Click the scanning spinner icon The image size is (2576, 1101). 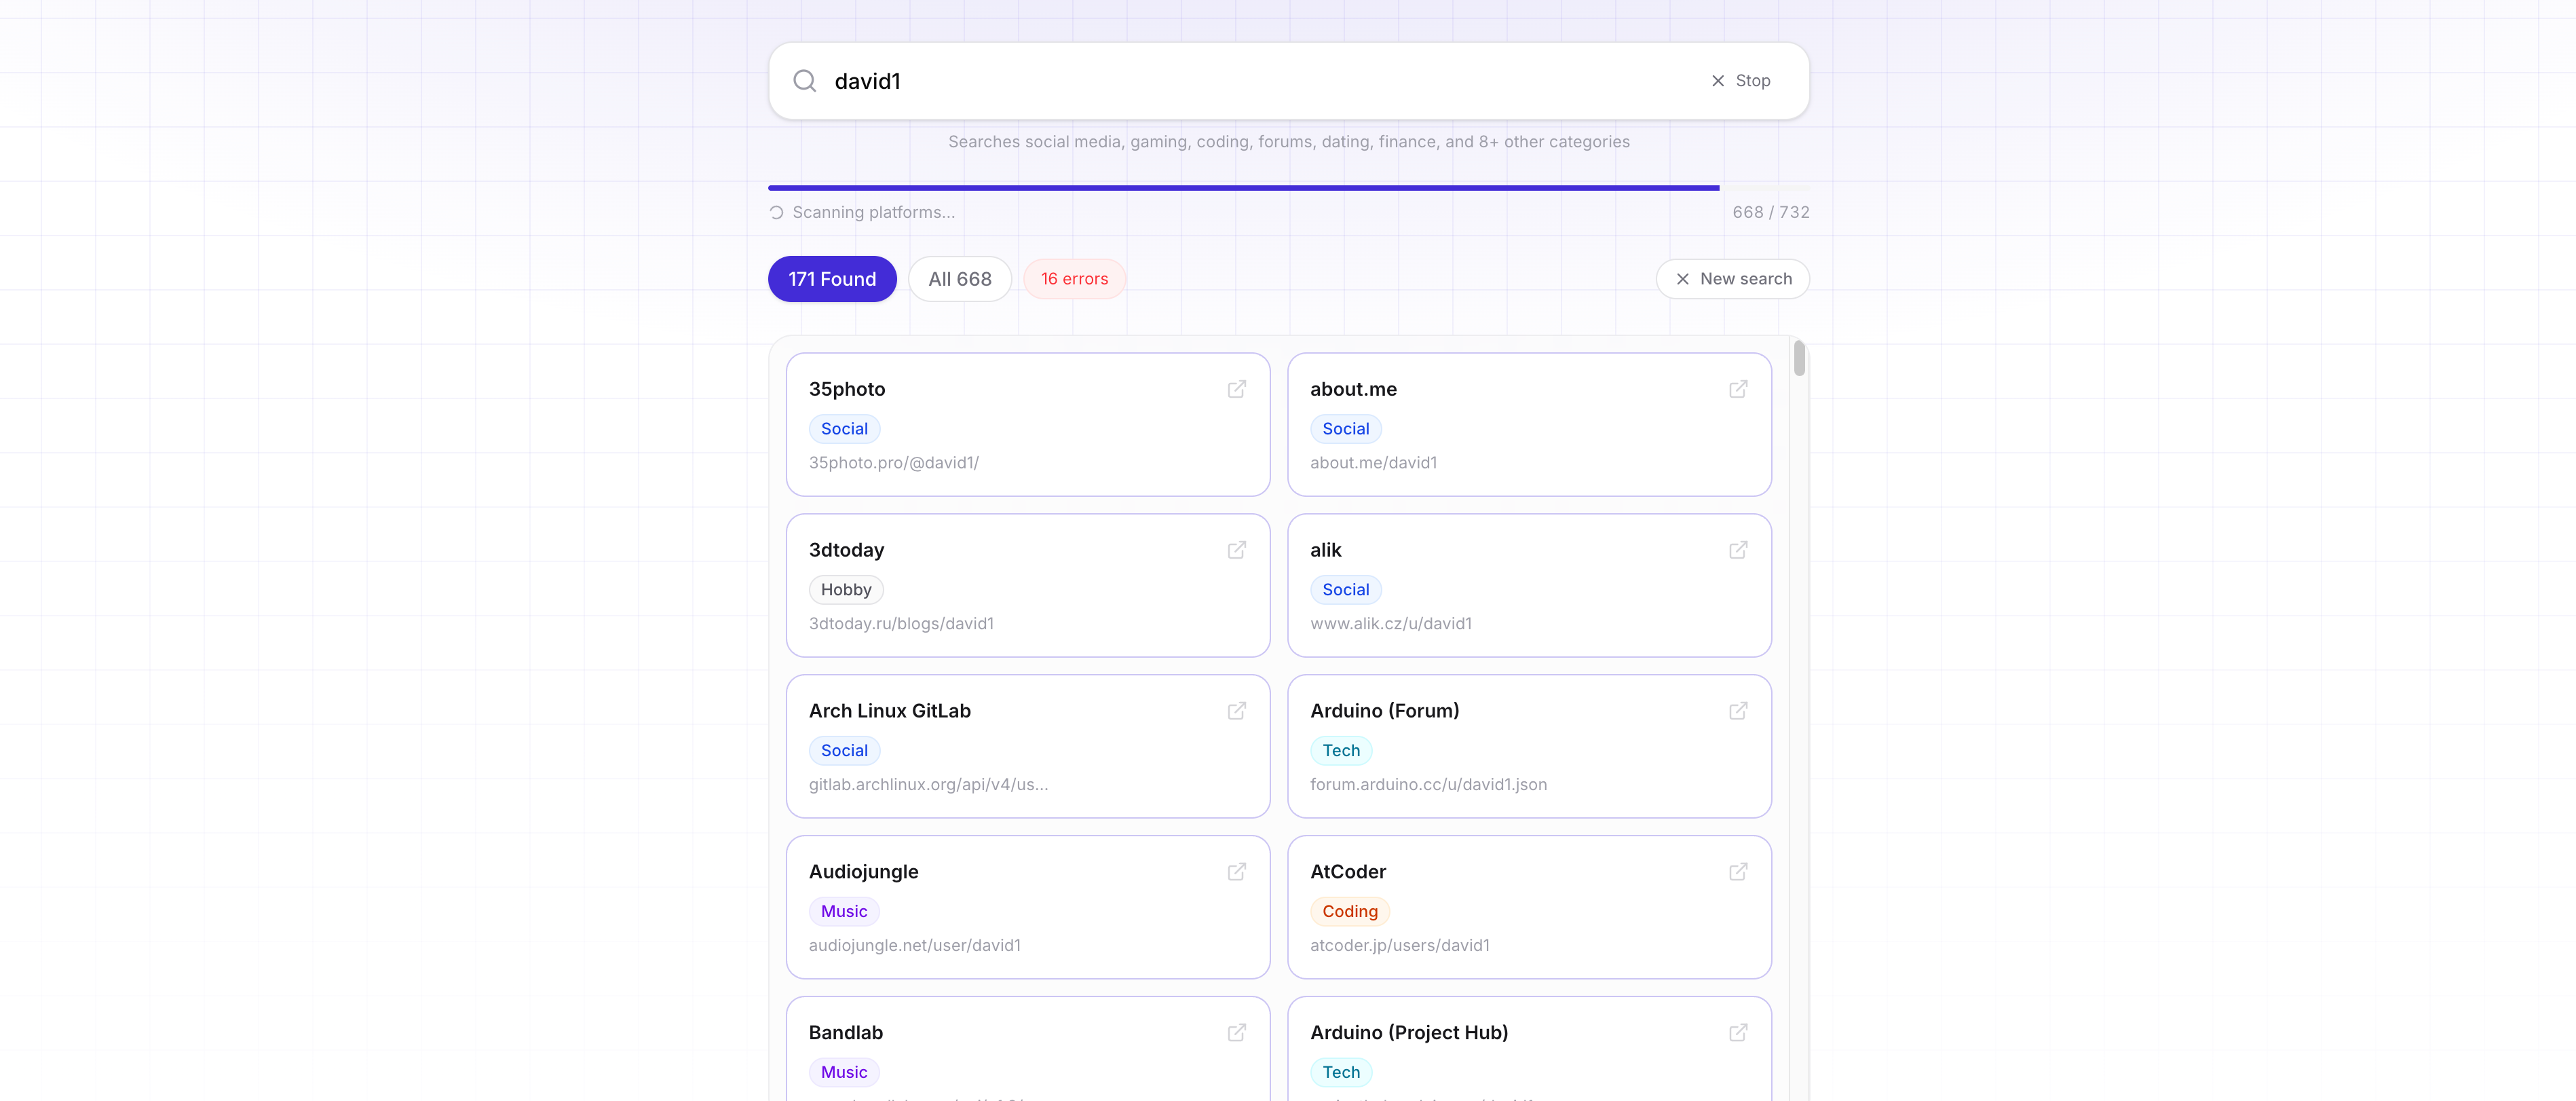click(776, 213)
